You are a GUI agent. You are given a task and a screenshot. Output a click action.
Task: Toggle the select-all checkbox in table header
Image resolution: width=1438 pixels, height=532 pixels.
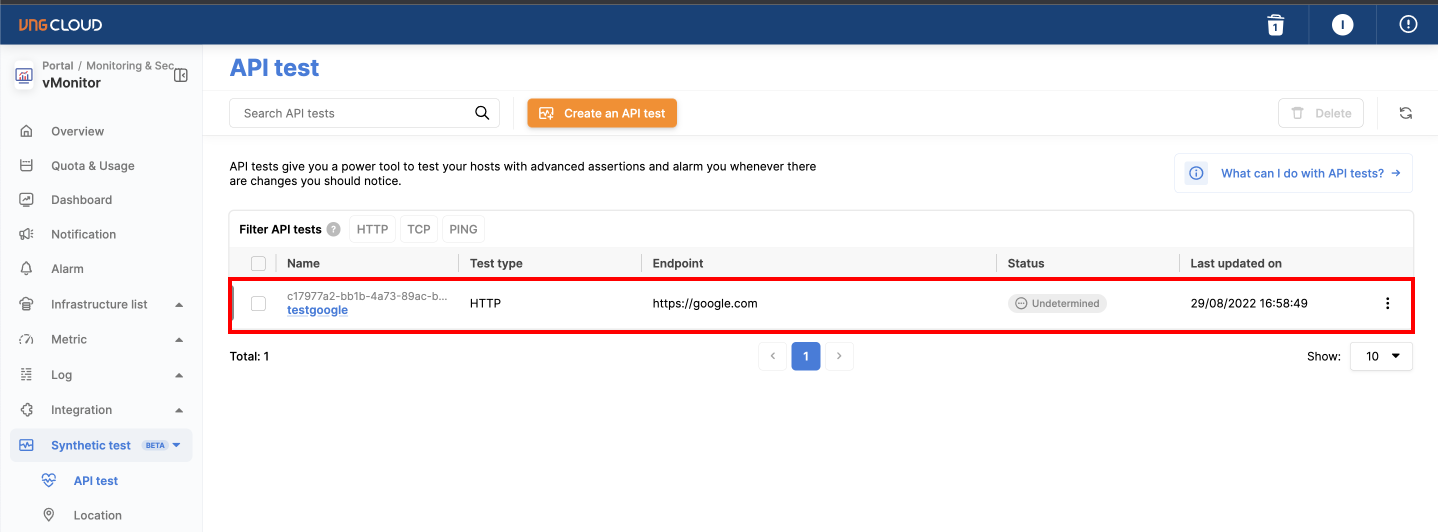(259, 263)
